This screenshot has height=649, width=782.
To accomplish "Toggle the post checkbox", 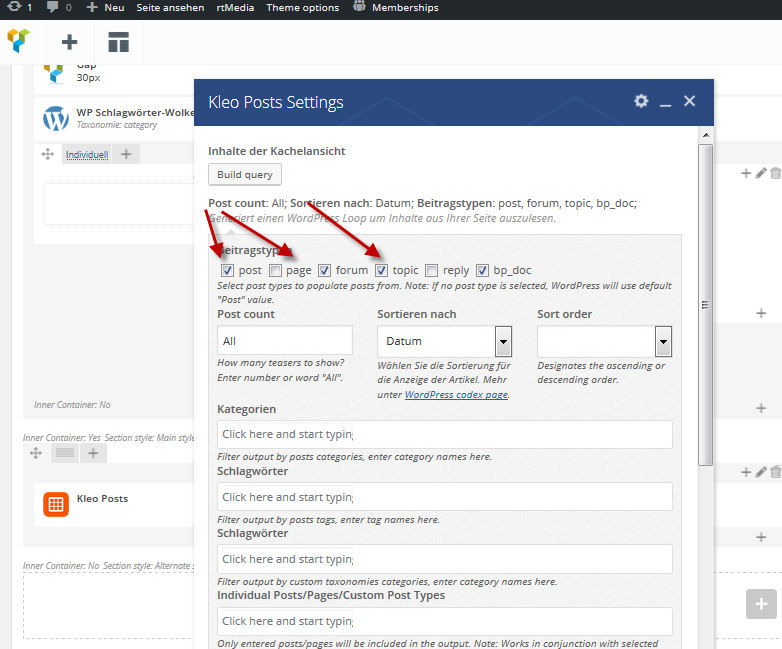I will tap(227, 270).
